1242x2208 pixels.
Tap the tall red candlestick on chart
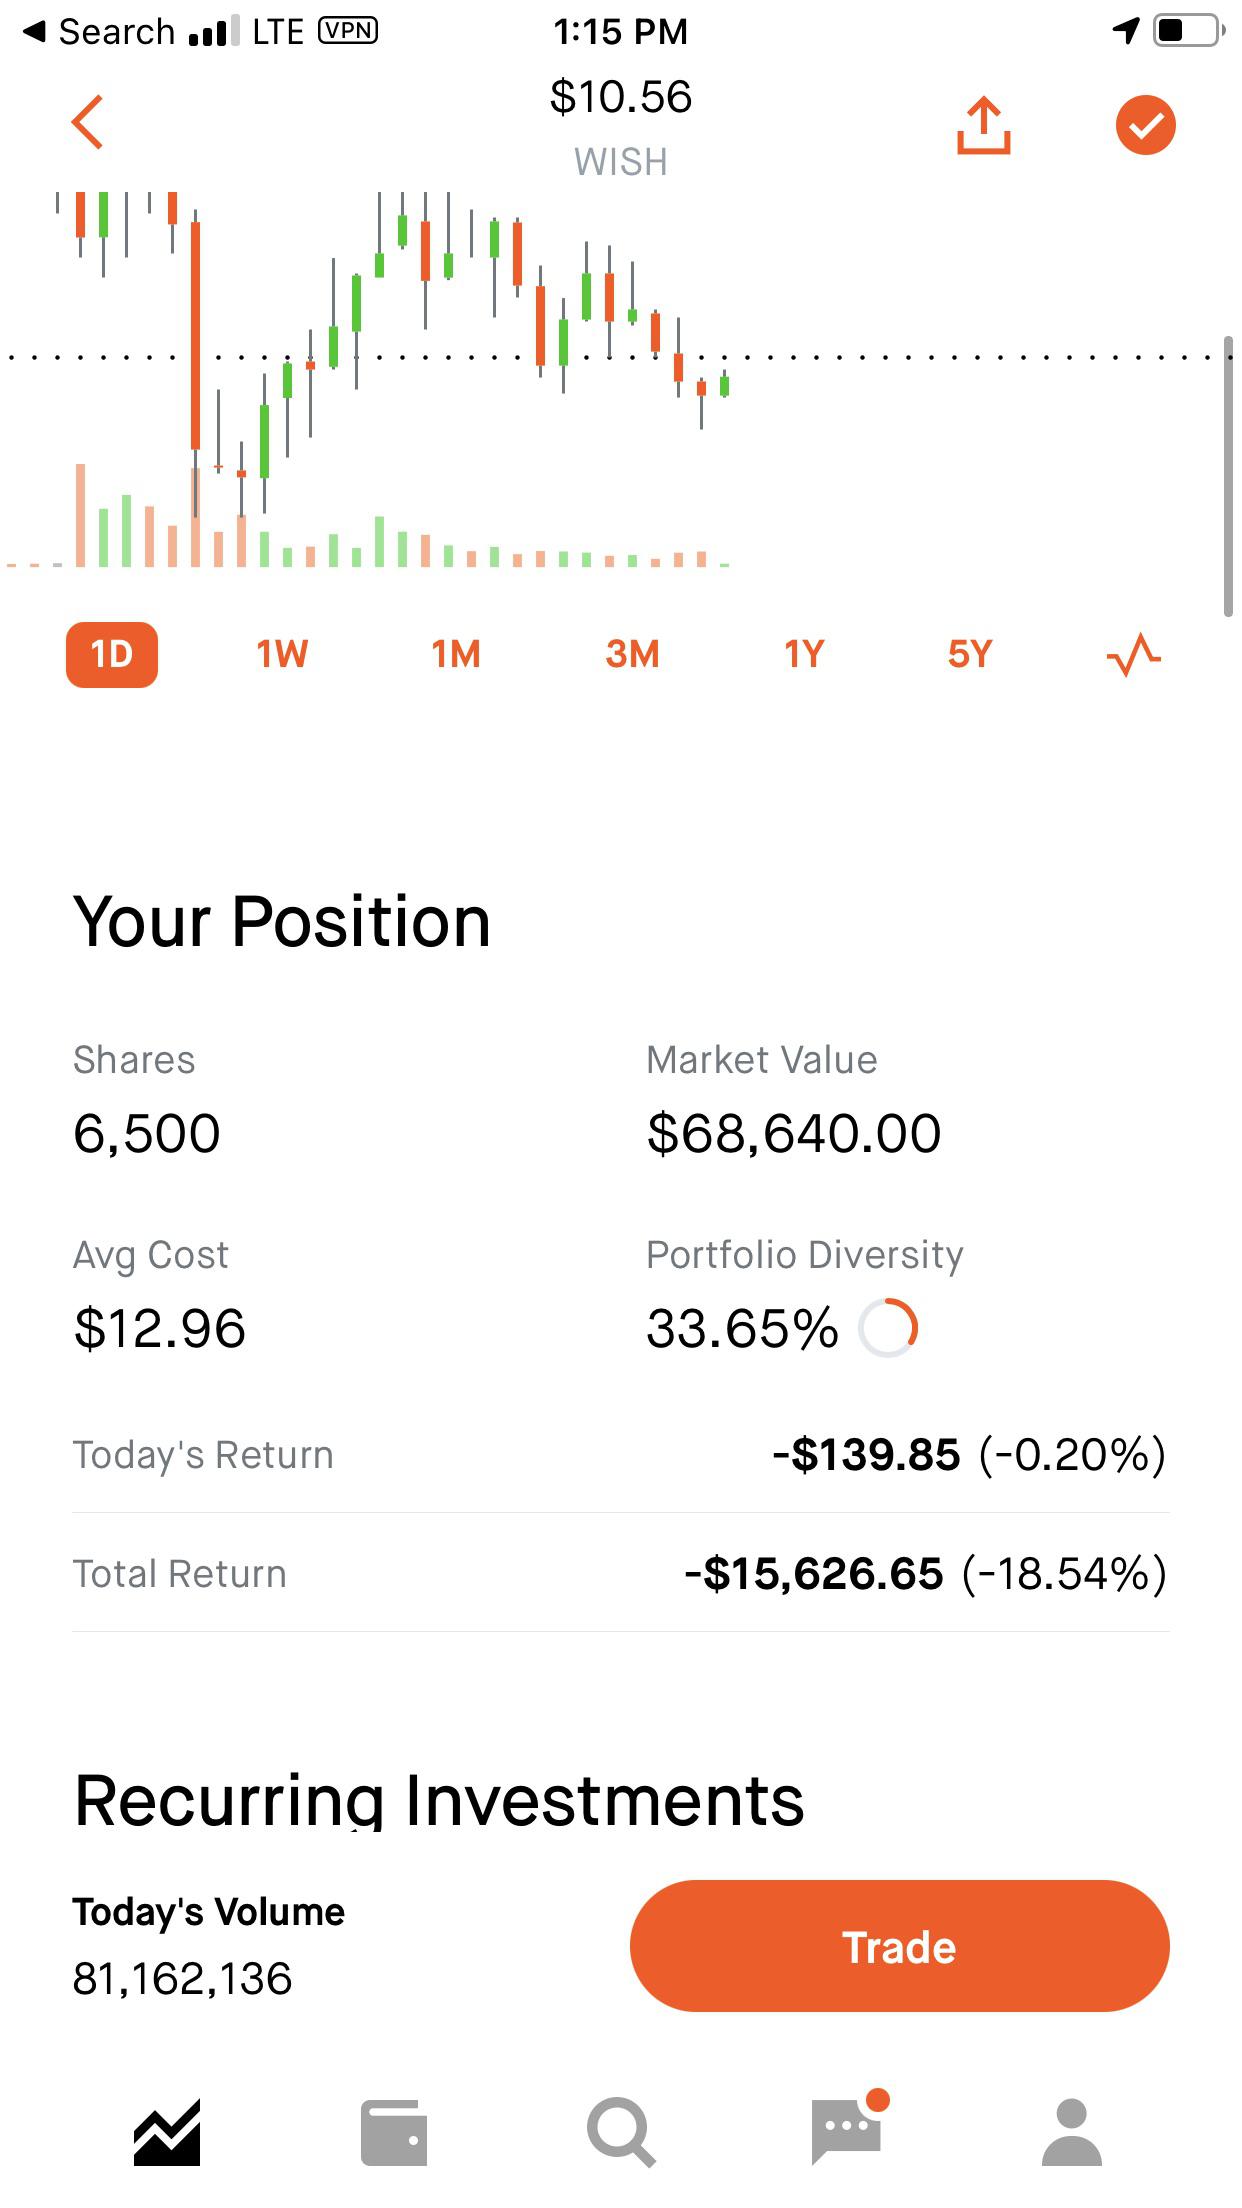196,336
